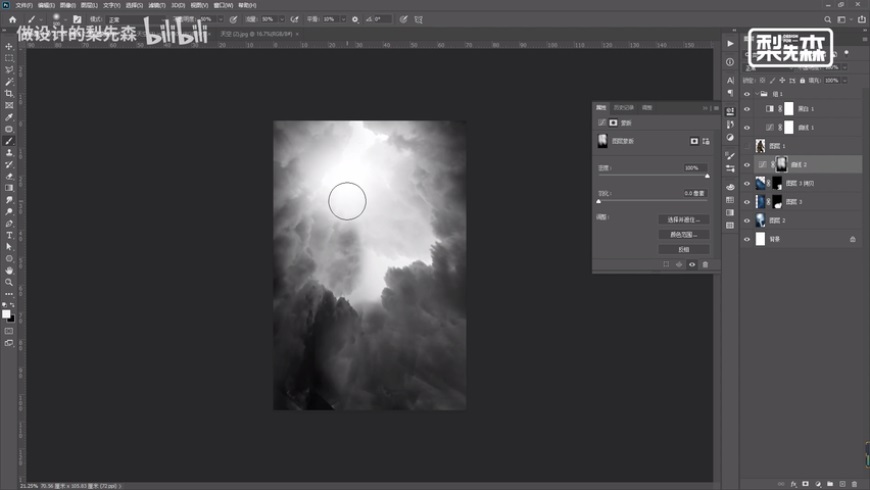
Task: Click the mask density slider handle
Action: [x=707, y=176]
